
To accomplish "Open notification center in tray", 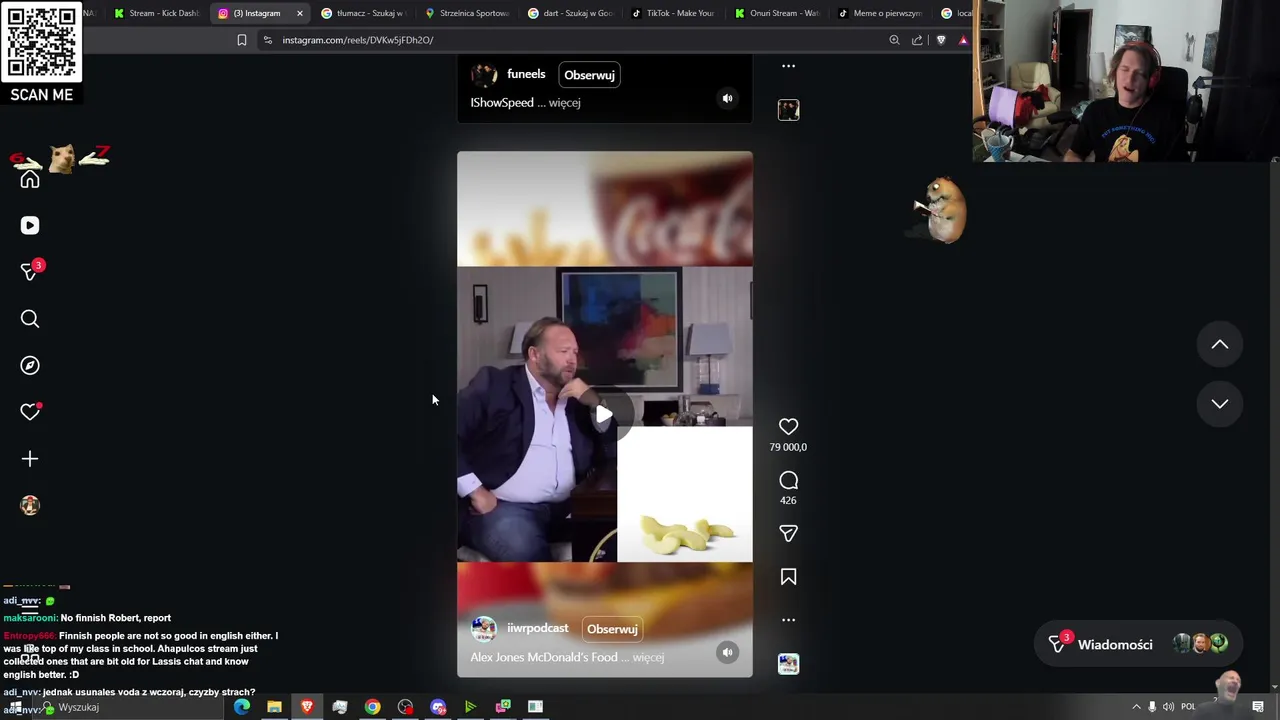I will pyautogui.click(x=1258, y=707).
